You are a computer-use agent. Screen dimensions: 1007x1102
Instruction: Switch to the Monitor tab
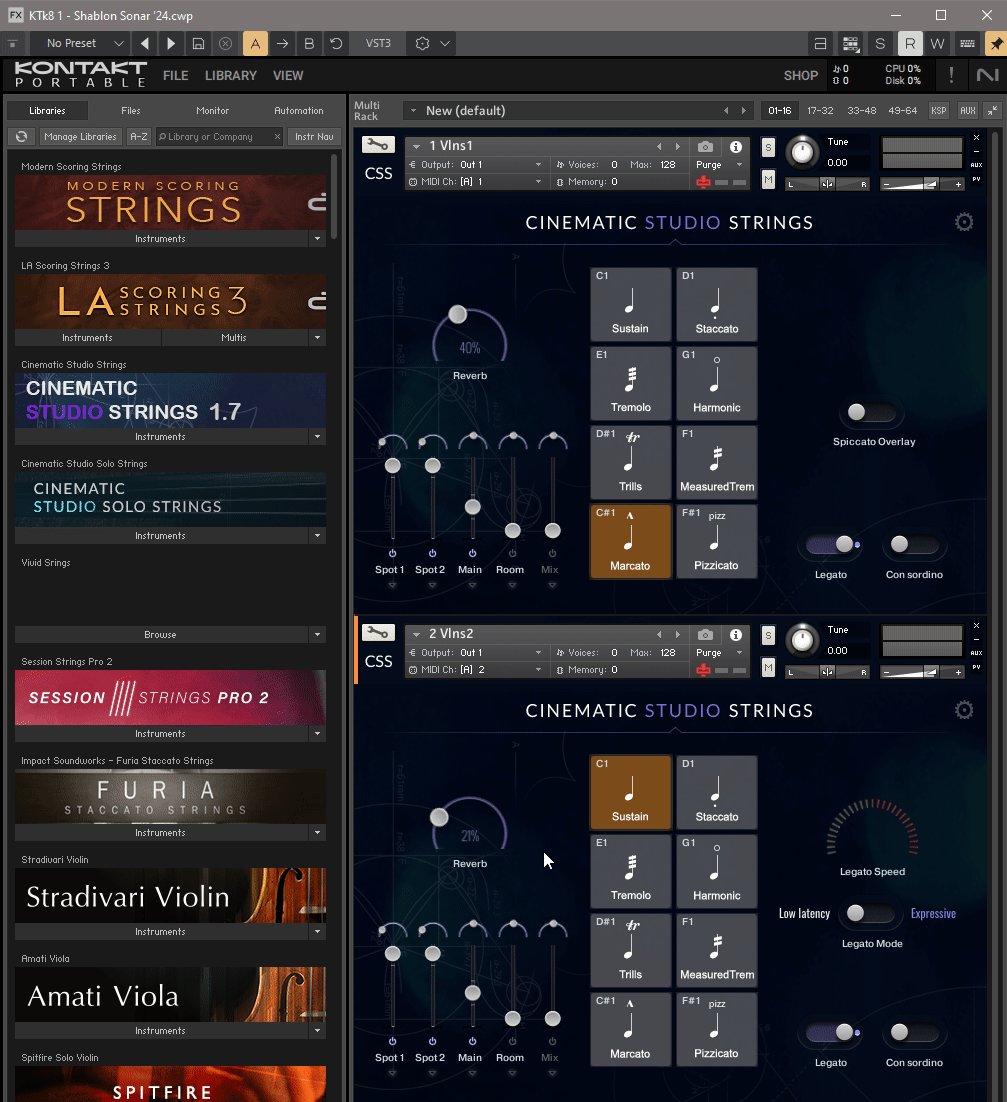point(212,111)
